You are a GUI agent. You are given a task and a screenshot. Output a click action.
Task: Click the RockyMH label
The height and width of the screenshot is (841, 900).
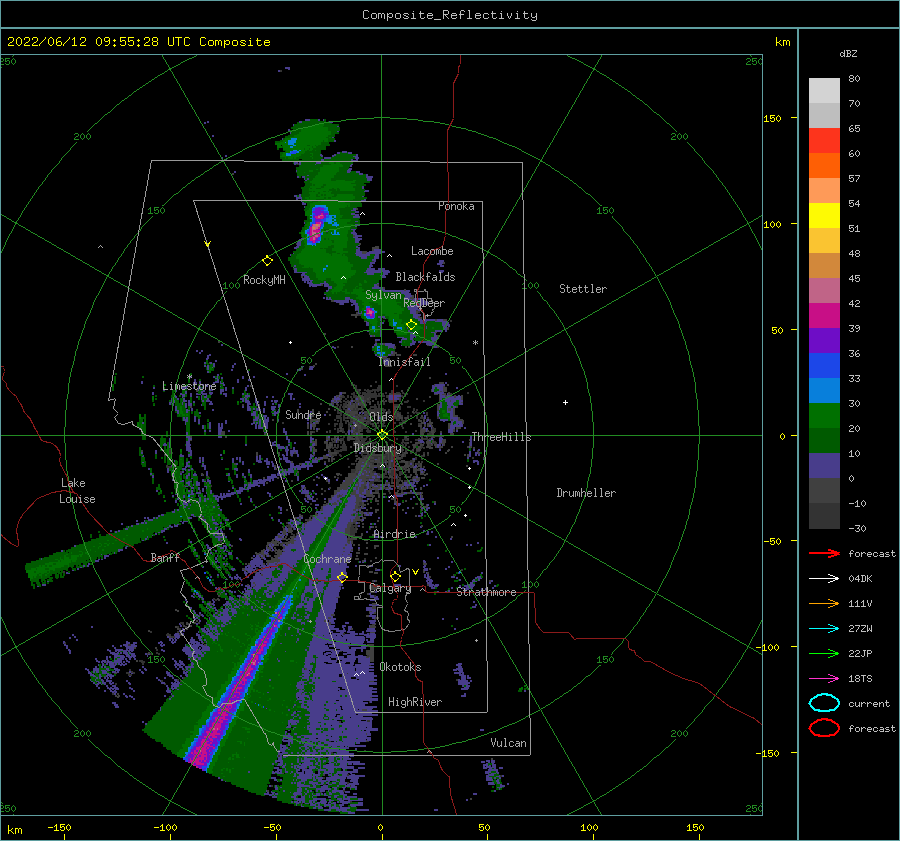coord(264,280)
